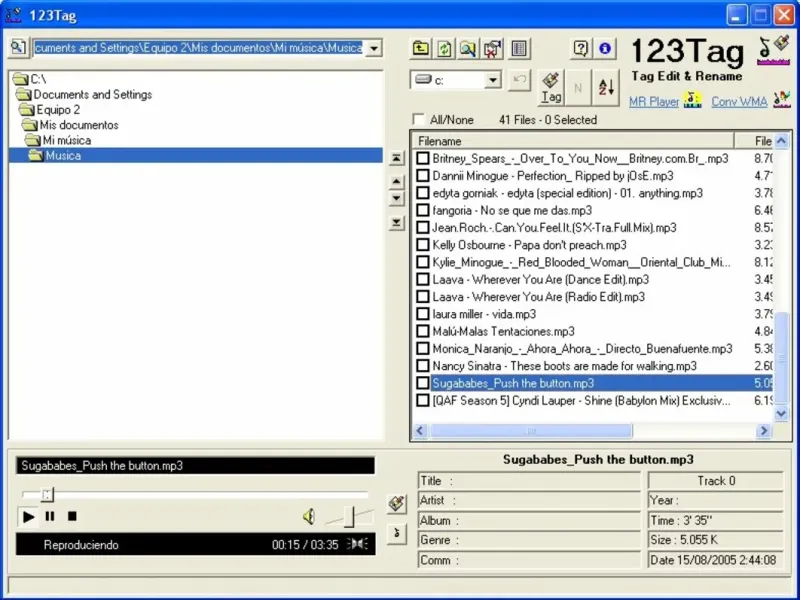Click the columns layout toolbar icon
800x600 pixels.
pos(519,48)
